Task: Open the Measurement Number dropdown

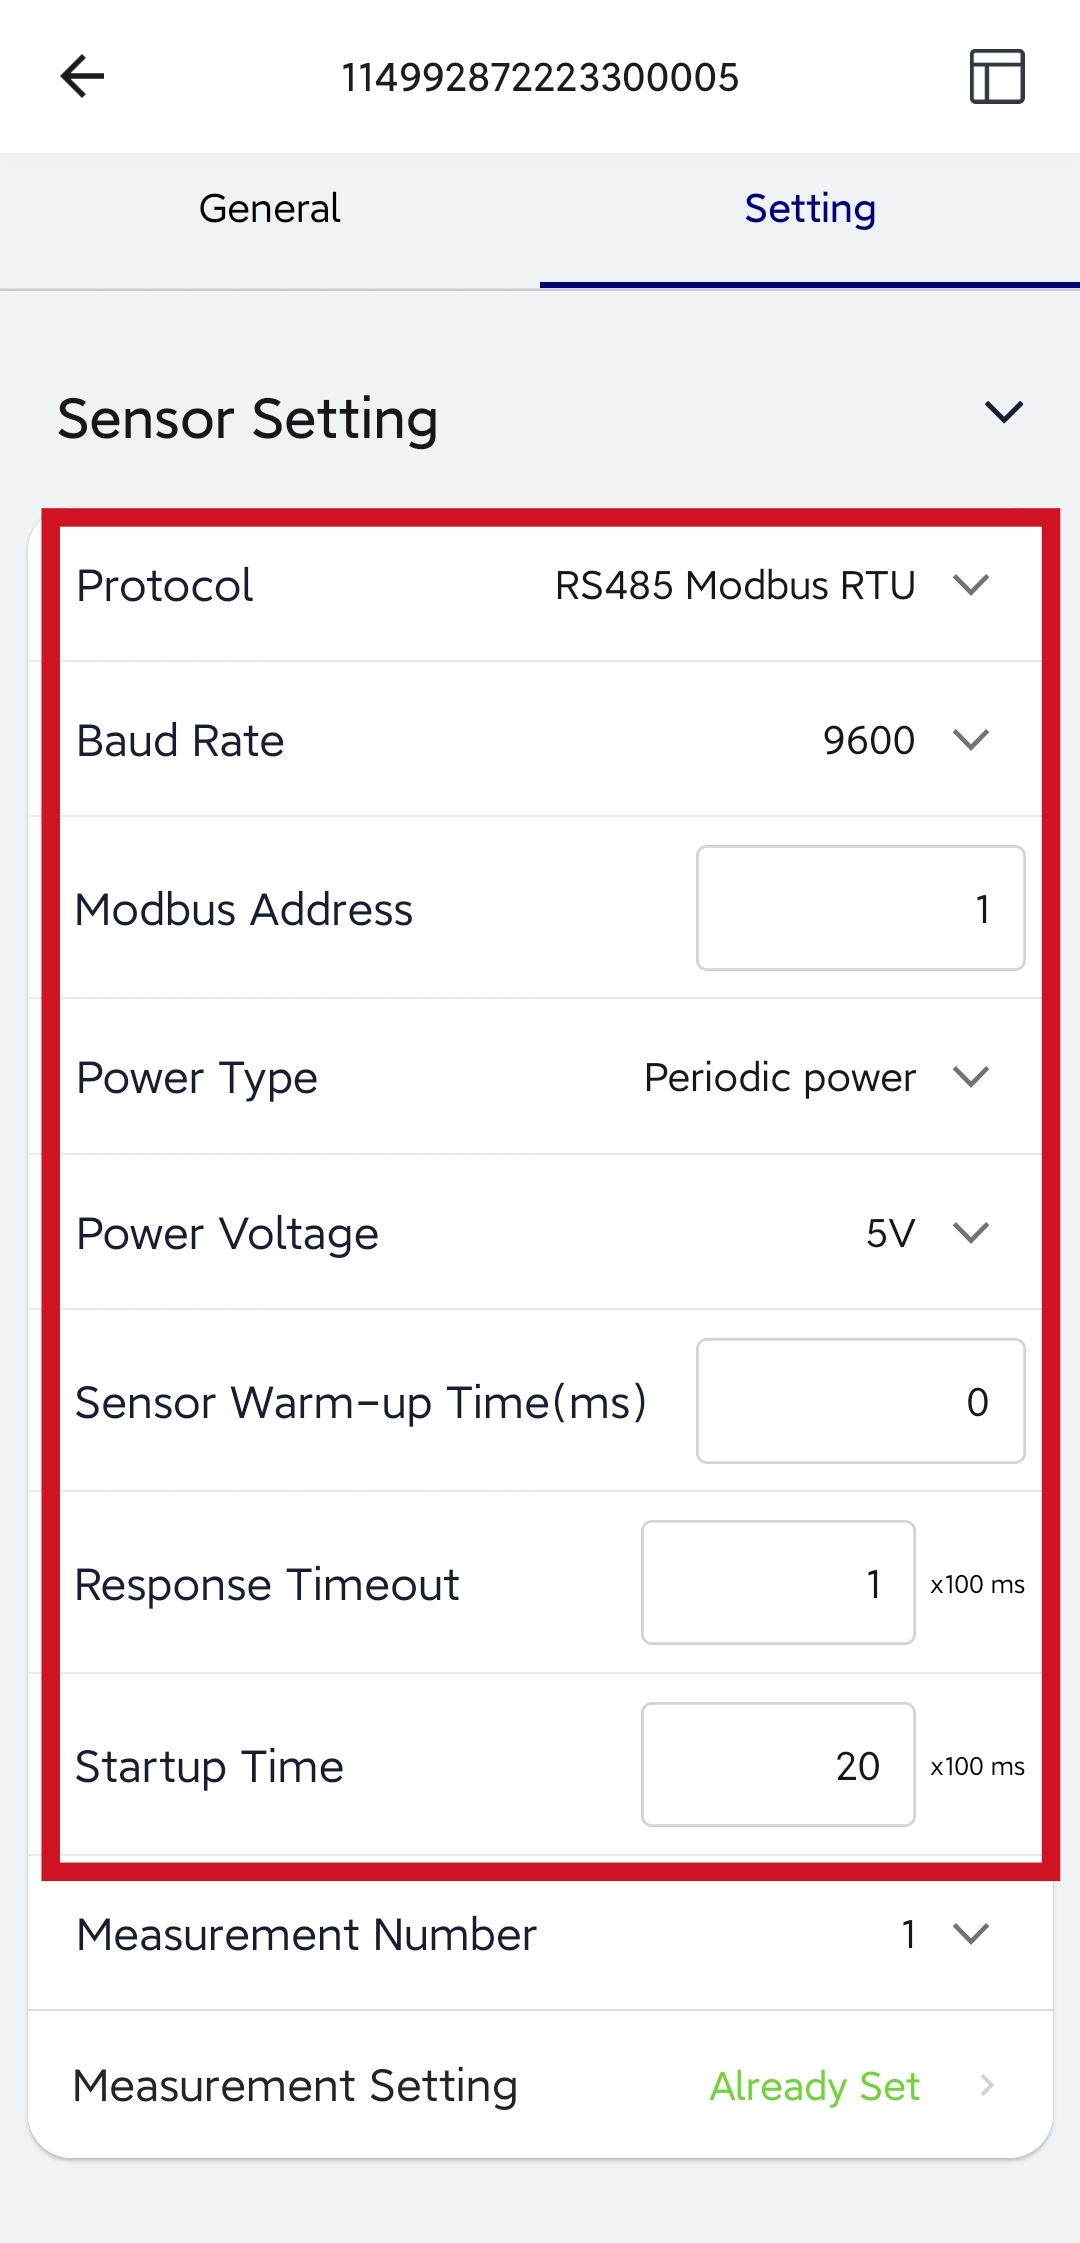Action: point(943,1934)
